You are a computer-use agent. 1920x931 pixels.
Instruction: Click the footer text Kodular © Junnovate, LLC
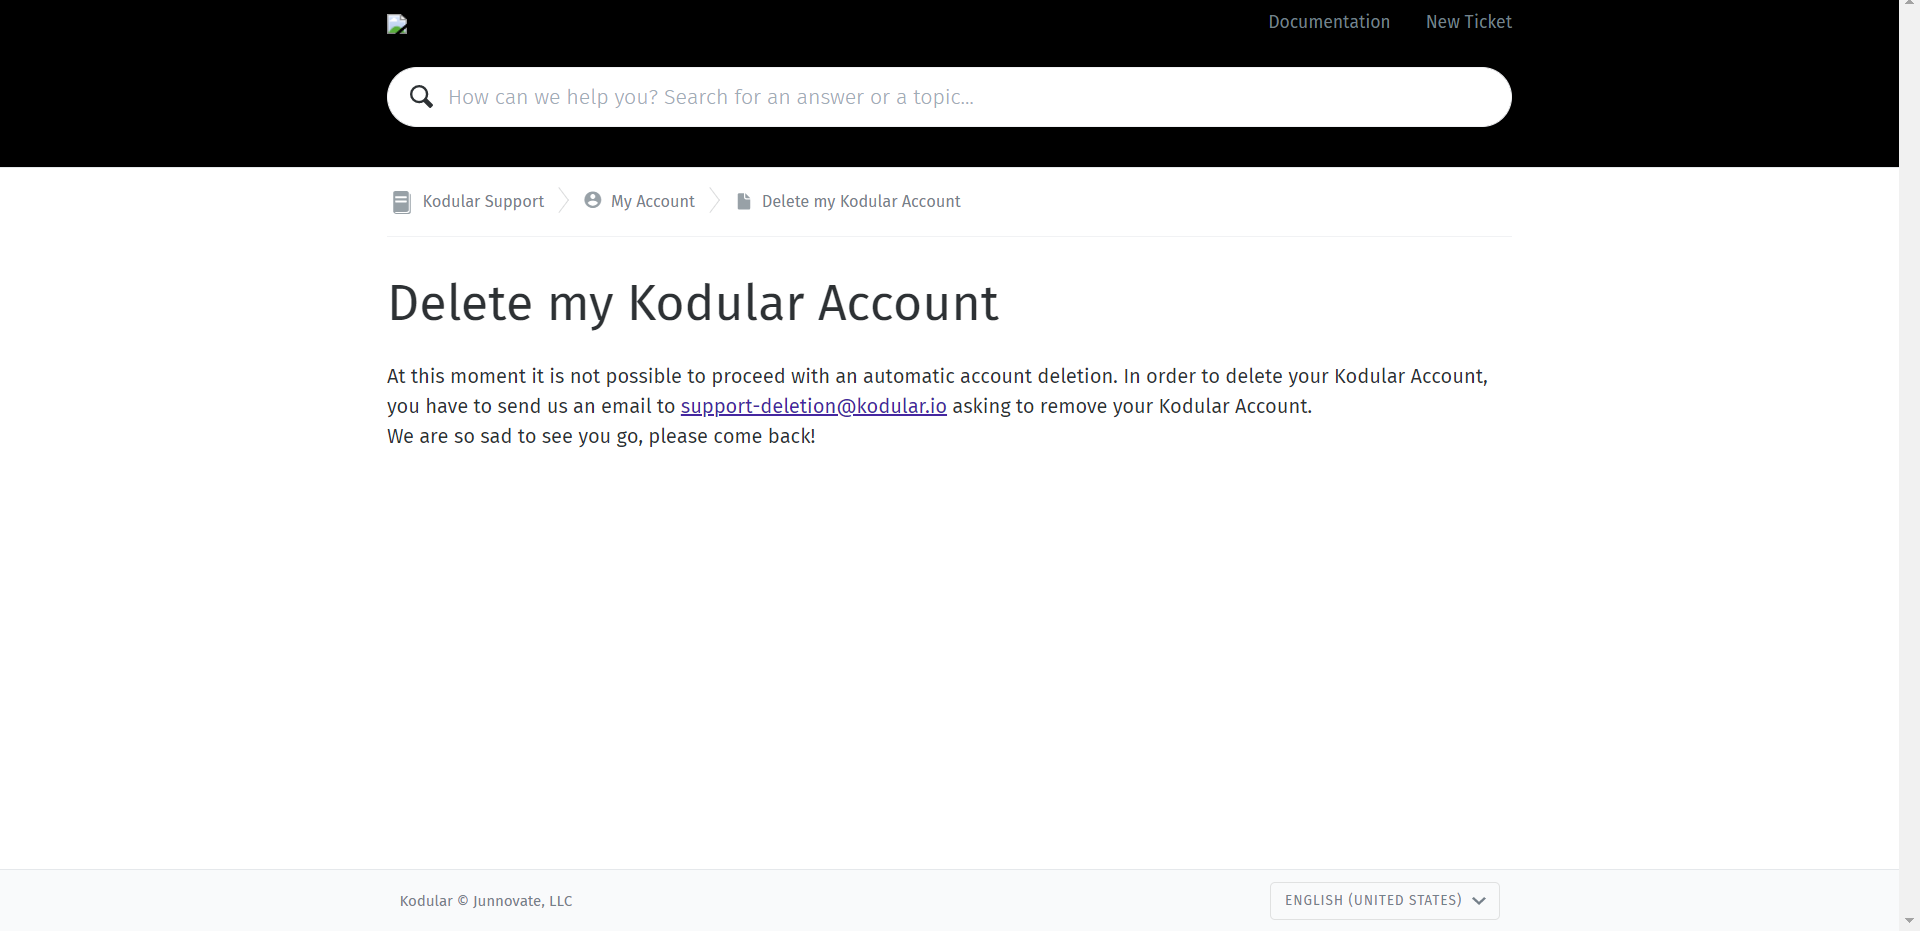point(486,901)
